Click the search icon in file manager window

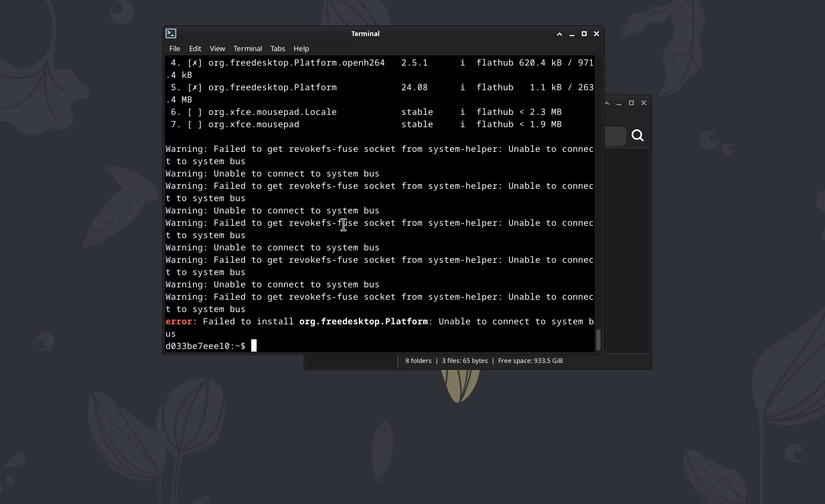[638, 136]
